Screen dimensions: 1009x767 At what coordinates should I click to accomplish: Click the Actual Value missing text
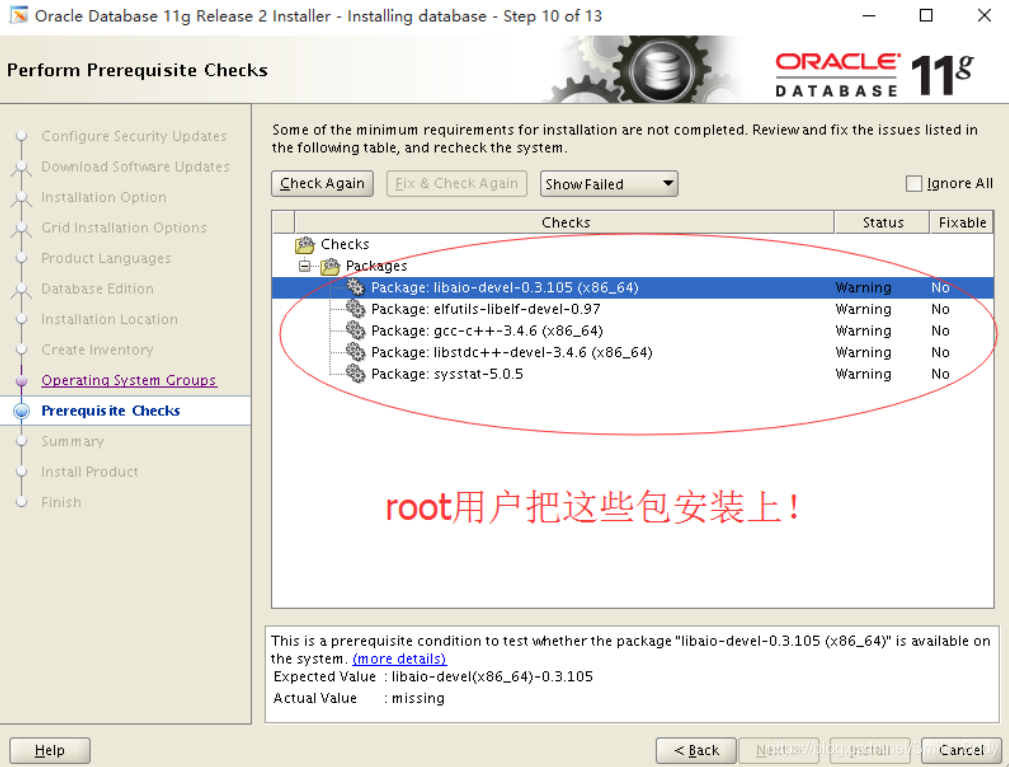[x=418, y=698]
